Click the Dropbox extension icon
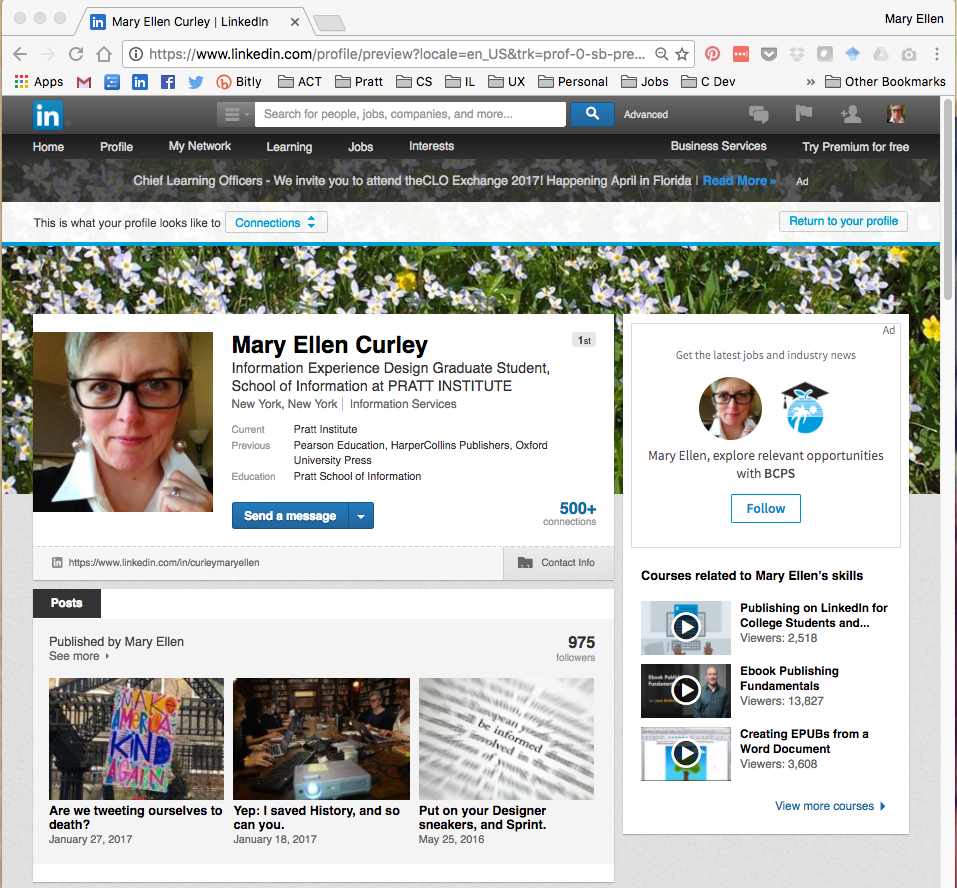This screenshot has width=957, height=888. click(x=796, y=54)
